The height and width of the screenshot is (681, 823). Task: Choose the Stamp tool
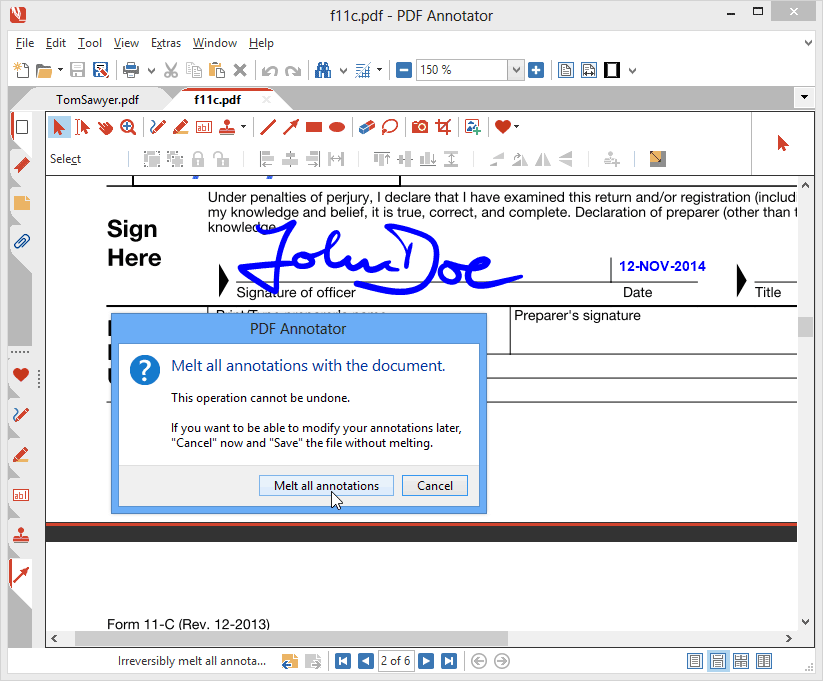(x=227, y=127)
